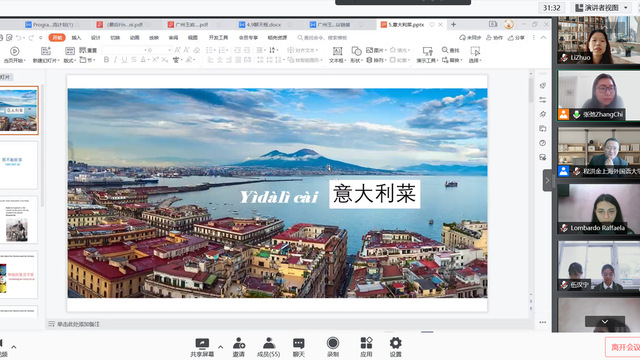Select the second slide thumbnail

pyautogui.click(x=19, y=165)
